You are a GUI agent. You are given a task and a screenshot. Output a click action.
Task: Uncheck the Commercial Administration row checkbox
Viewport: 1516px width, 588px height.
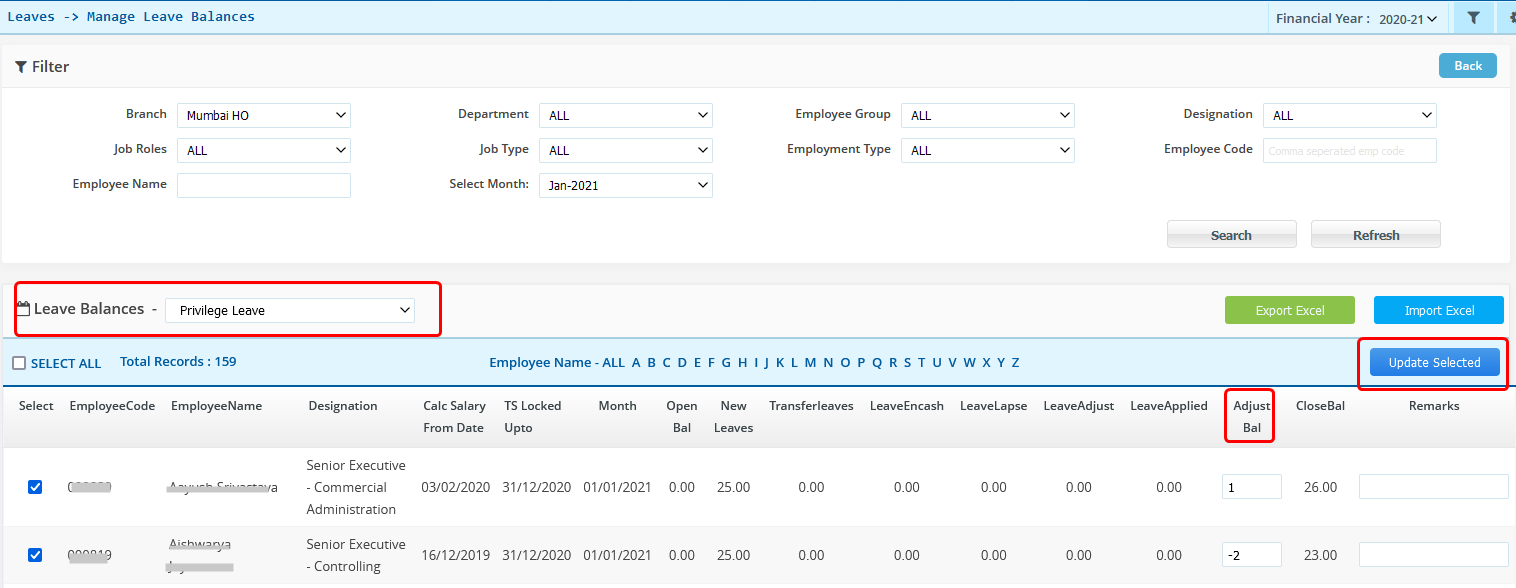(35, 487)
